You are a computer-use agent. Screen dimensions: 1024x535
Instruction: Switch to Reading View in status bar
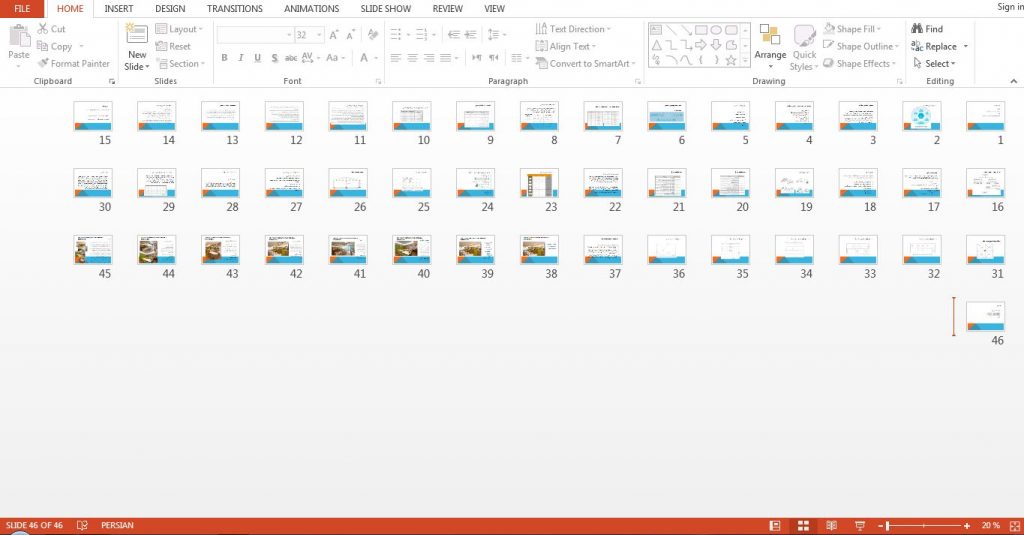coord(831,525)
